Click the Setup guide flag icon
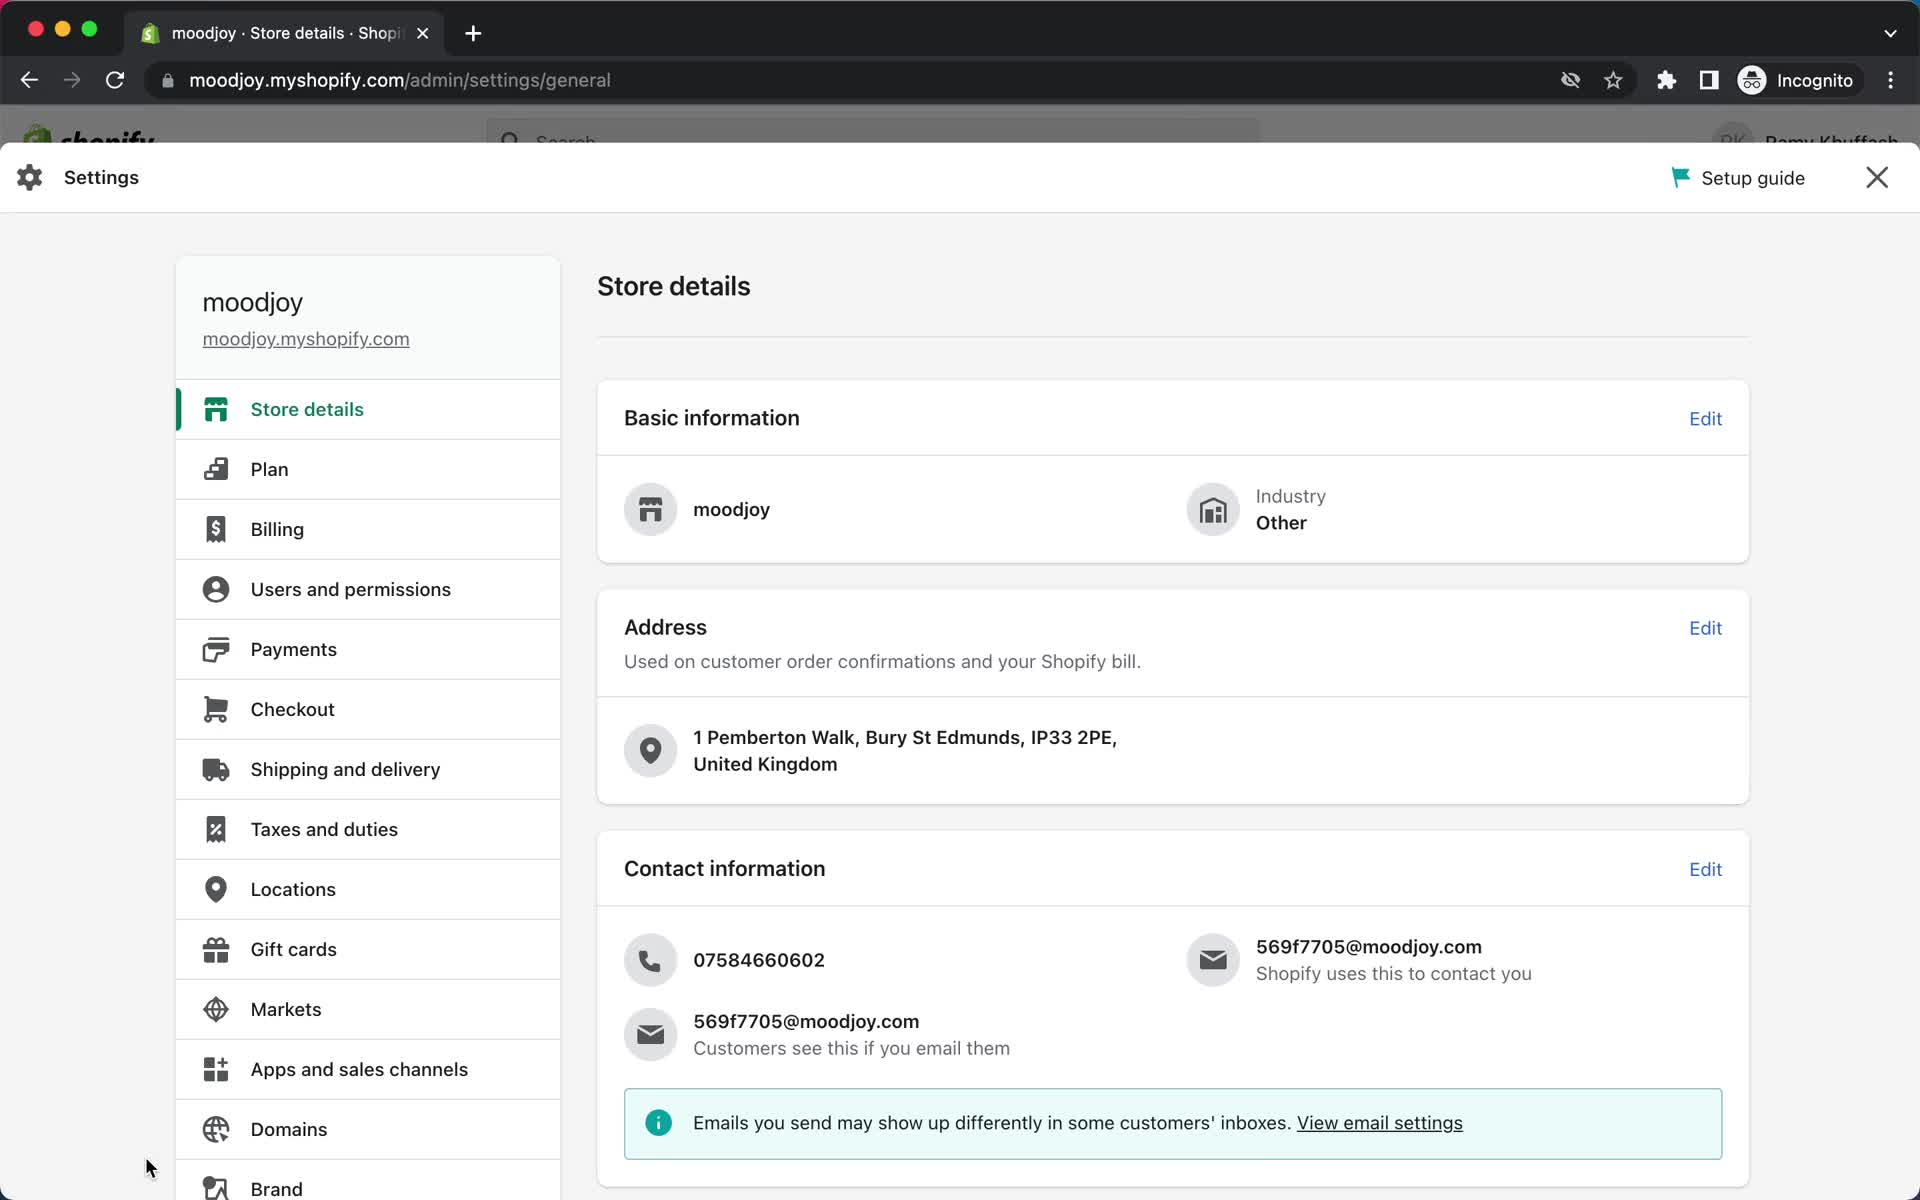1920x1200 pixels. tap(1680, 177)
